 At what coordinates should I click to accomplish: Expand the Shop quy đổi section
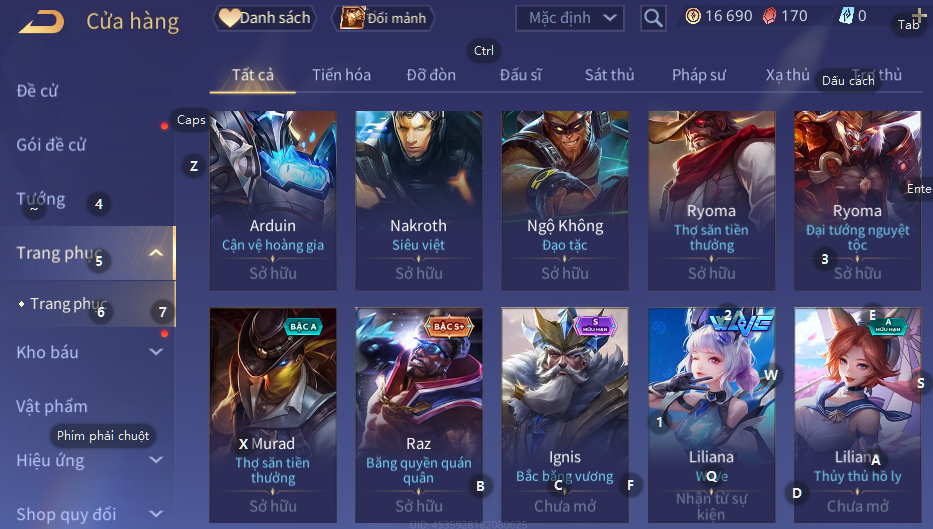coord(156,514)
